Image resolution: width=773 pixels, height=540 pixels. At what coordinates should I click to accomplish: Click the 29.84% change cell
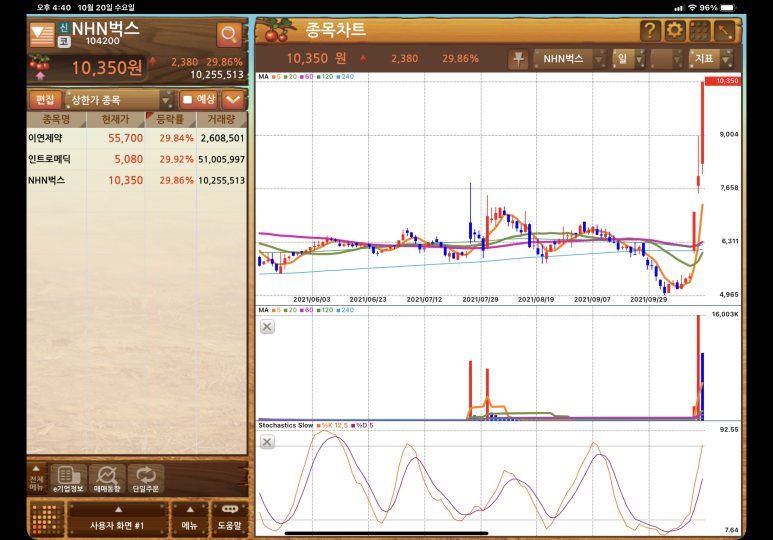[x=176, y=138]
